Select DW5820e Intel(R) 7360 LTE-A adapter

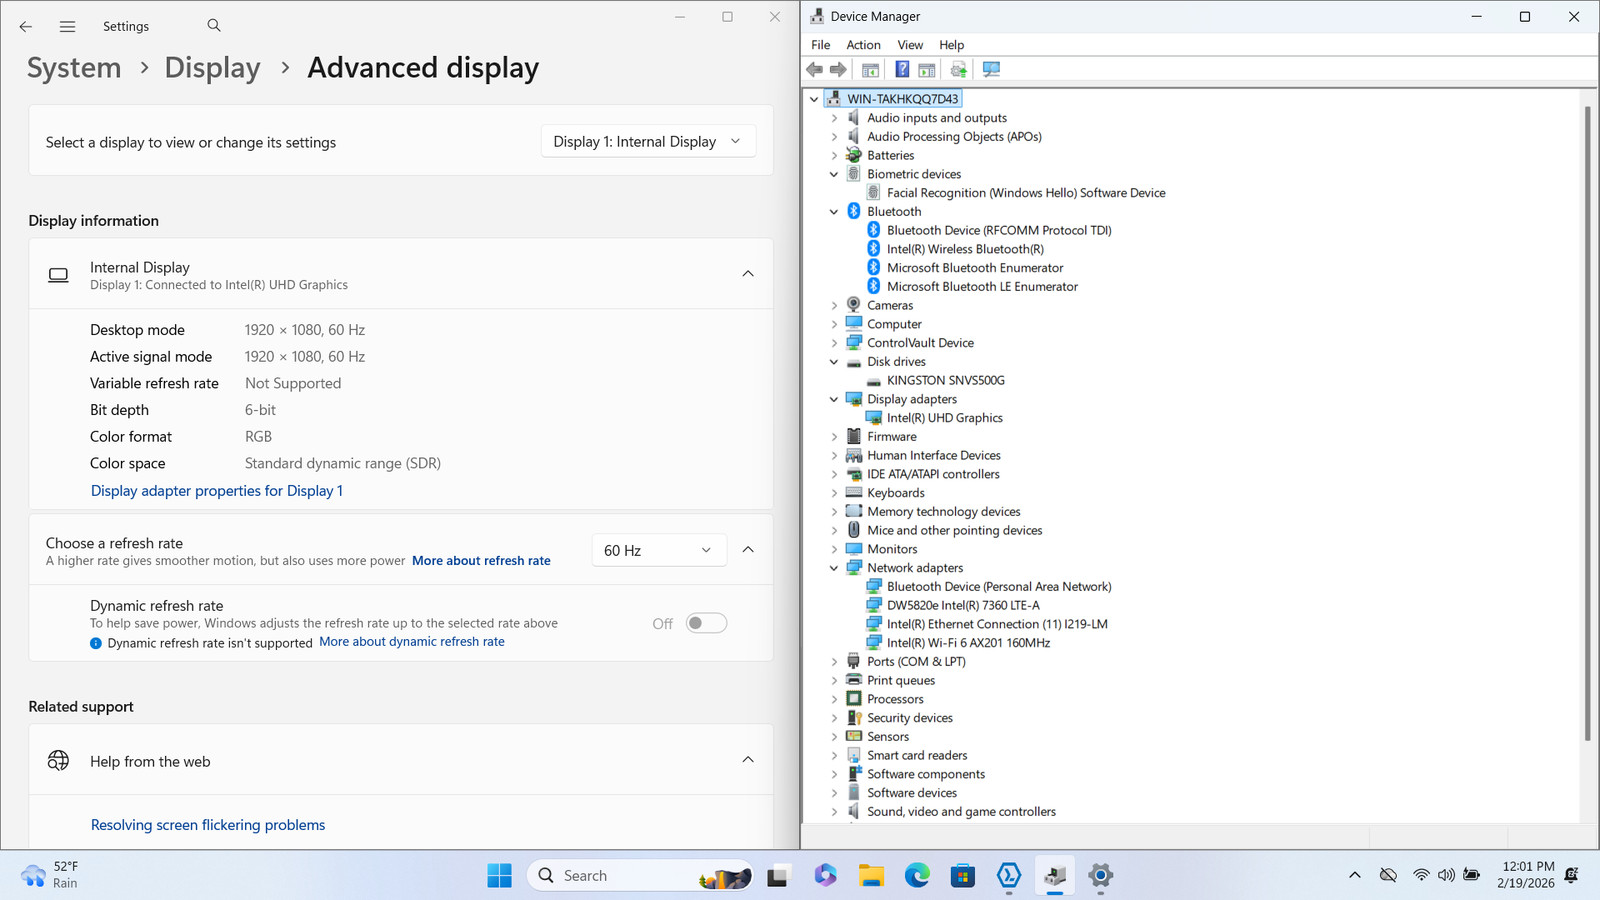coord(963,605)
